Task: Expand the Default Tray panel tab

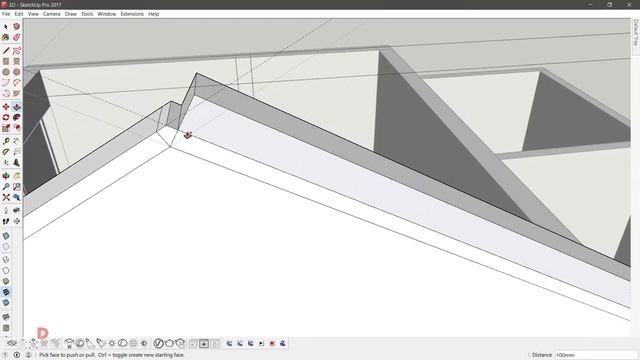Action: [636, 32]
